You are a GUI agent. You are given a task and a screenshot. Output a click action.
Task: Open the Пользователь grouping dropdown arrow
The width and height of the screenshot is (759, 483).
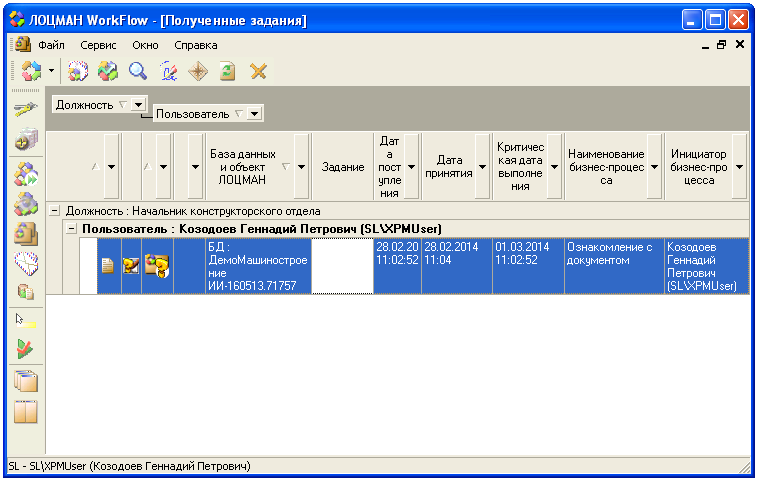tap(255, 114)
